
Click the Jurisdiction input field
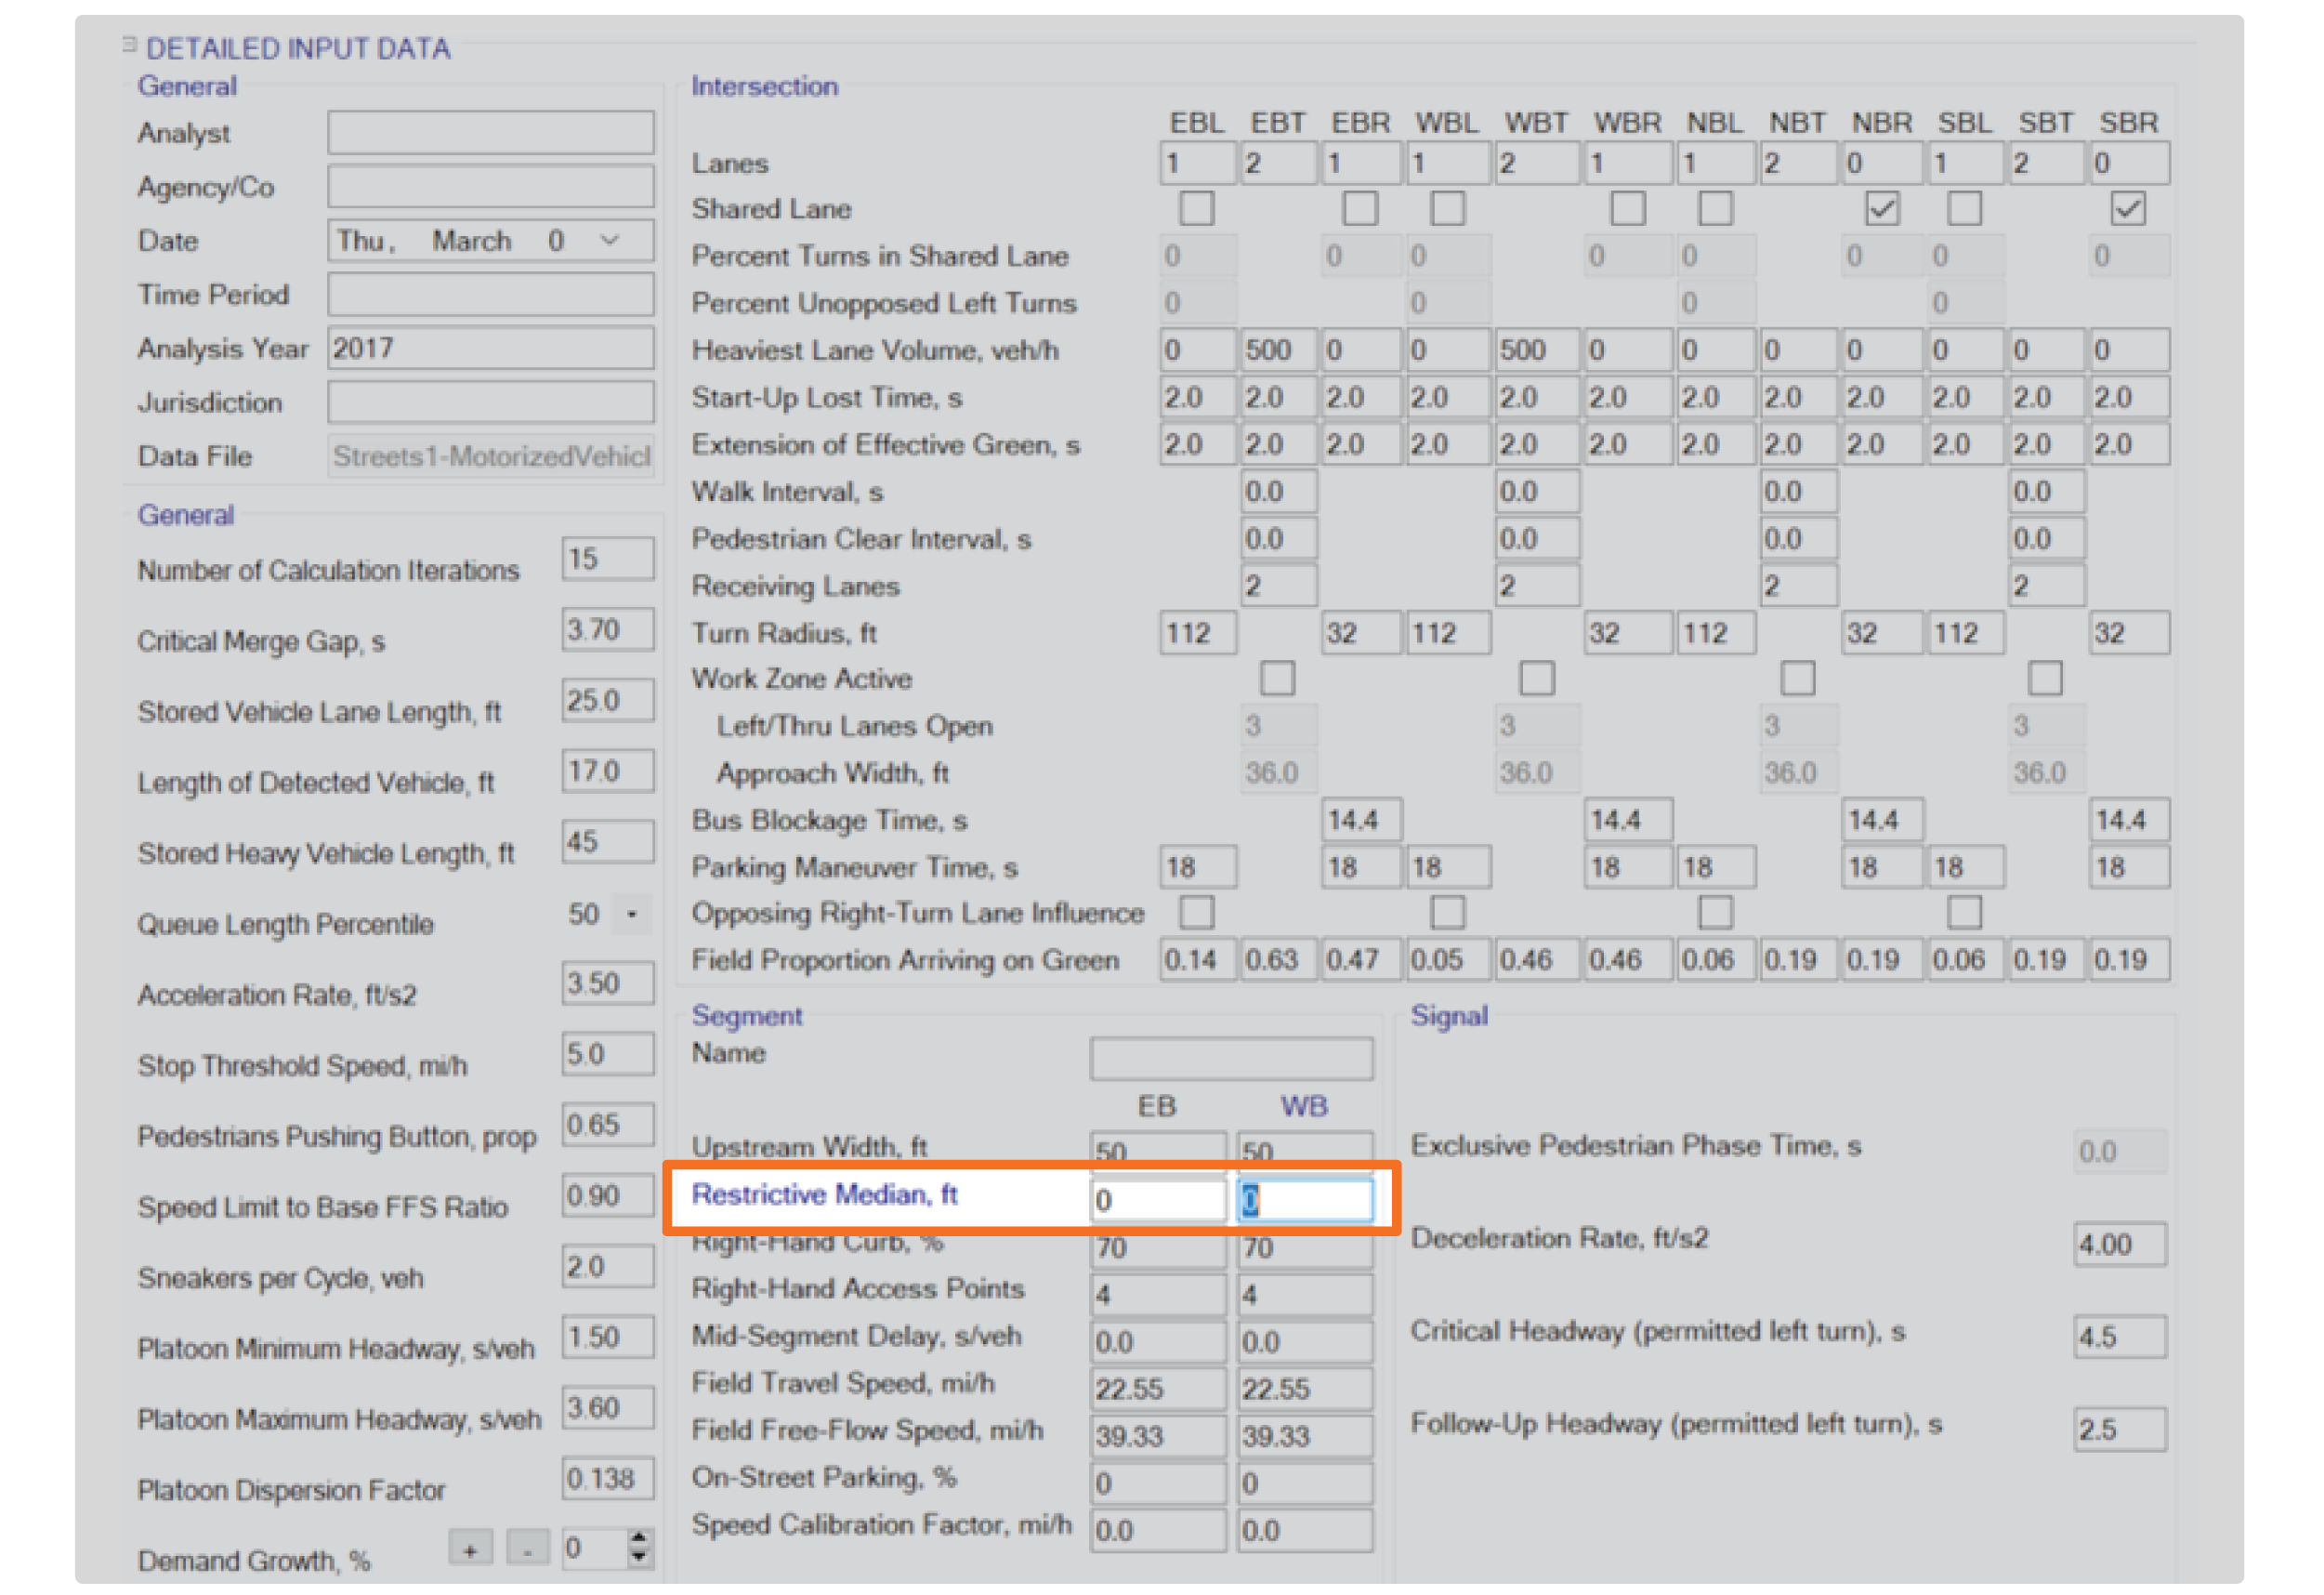[x=491, y=402]
